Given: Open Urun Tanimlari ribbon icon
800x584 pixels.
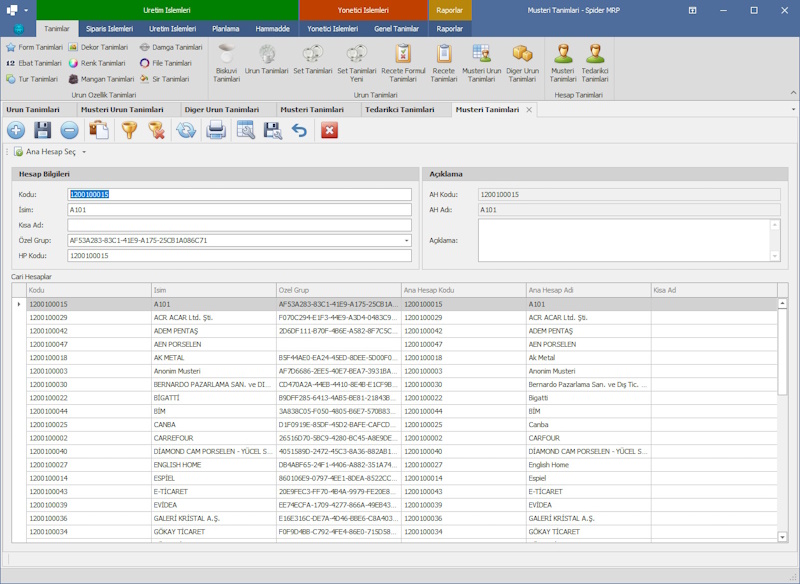Looking at the screenshot, I should [x=266, y=60].
